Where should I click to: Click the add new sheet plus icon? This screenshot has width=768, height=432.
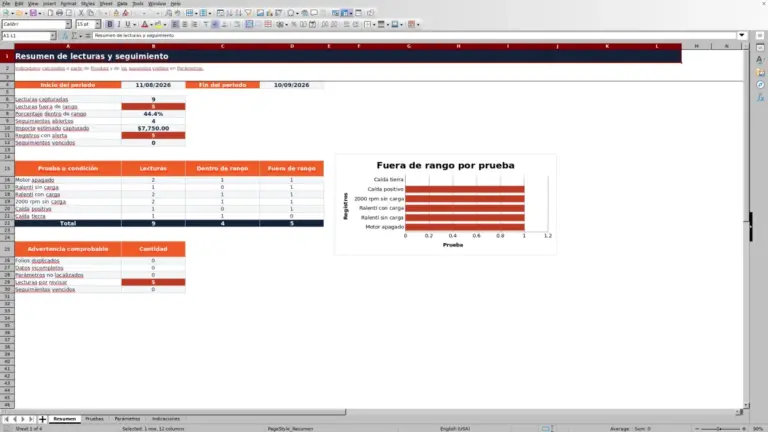click(42, 419)
